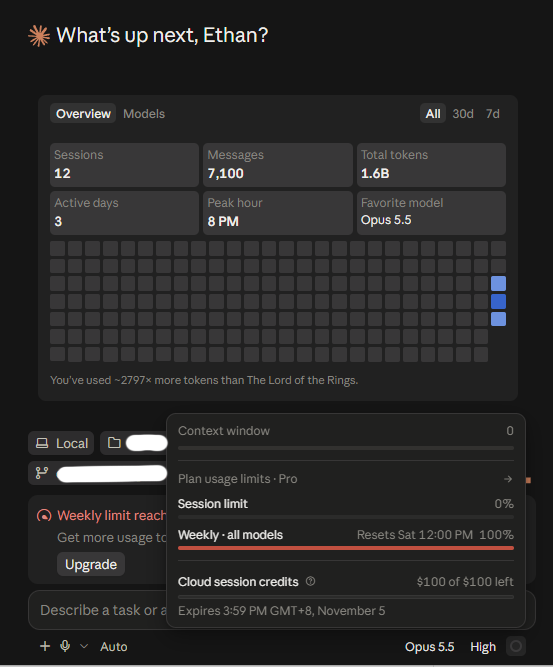This screenshot has width=553, height=667.
Task: Click the Upgrade button
Action: tap(91, 564)
